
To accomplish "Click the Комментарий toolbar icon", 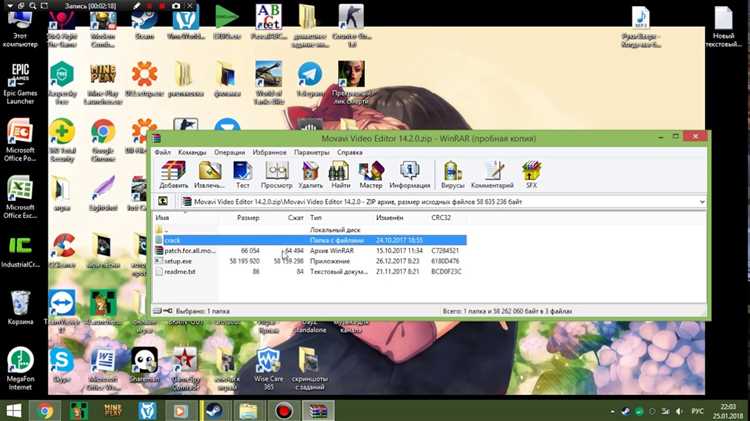I will pyautogui.click(x=492, y=174).
